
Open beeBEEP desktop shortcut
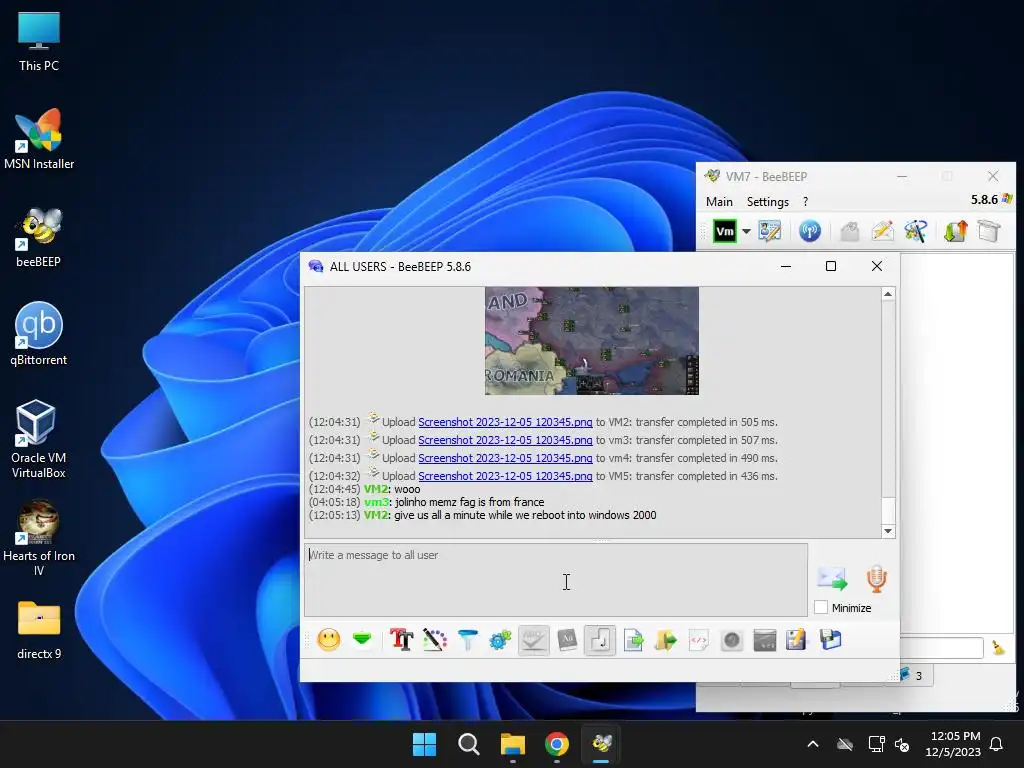pos(39,238)
